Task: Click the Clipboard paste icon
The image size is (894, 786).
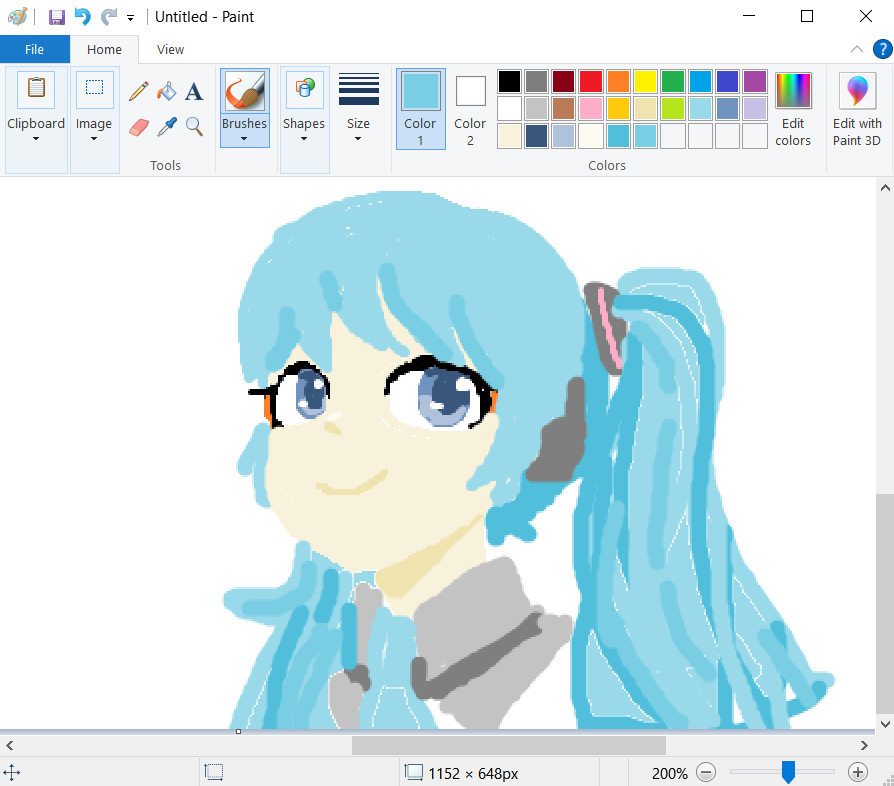Action: click(36, 89)
